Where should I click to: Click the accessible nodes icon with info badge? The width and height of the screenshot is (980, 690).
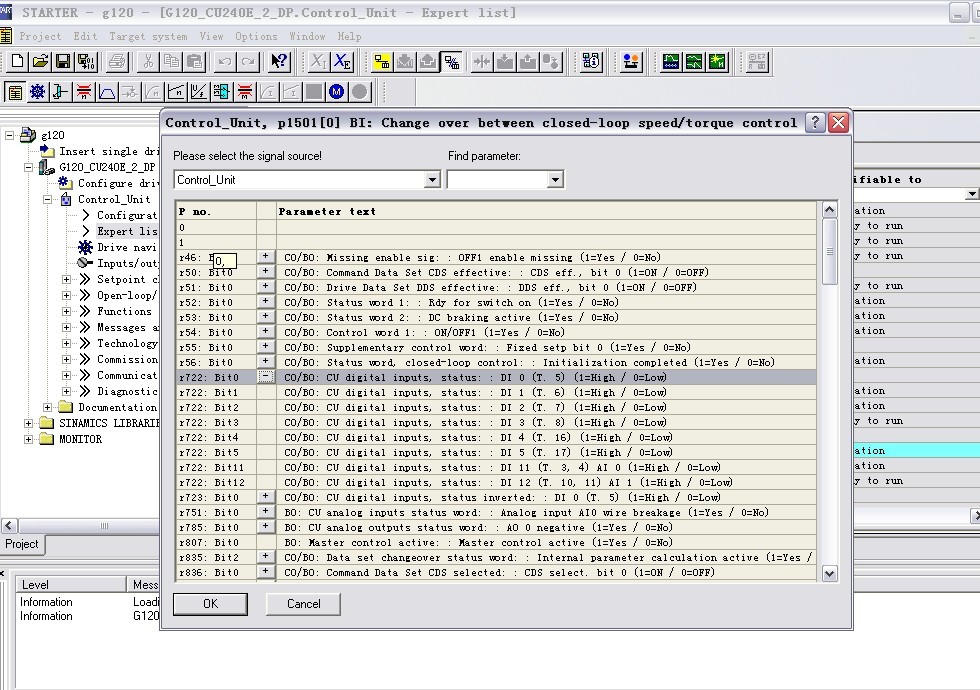(591, 61)
